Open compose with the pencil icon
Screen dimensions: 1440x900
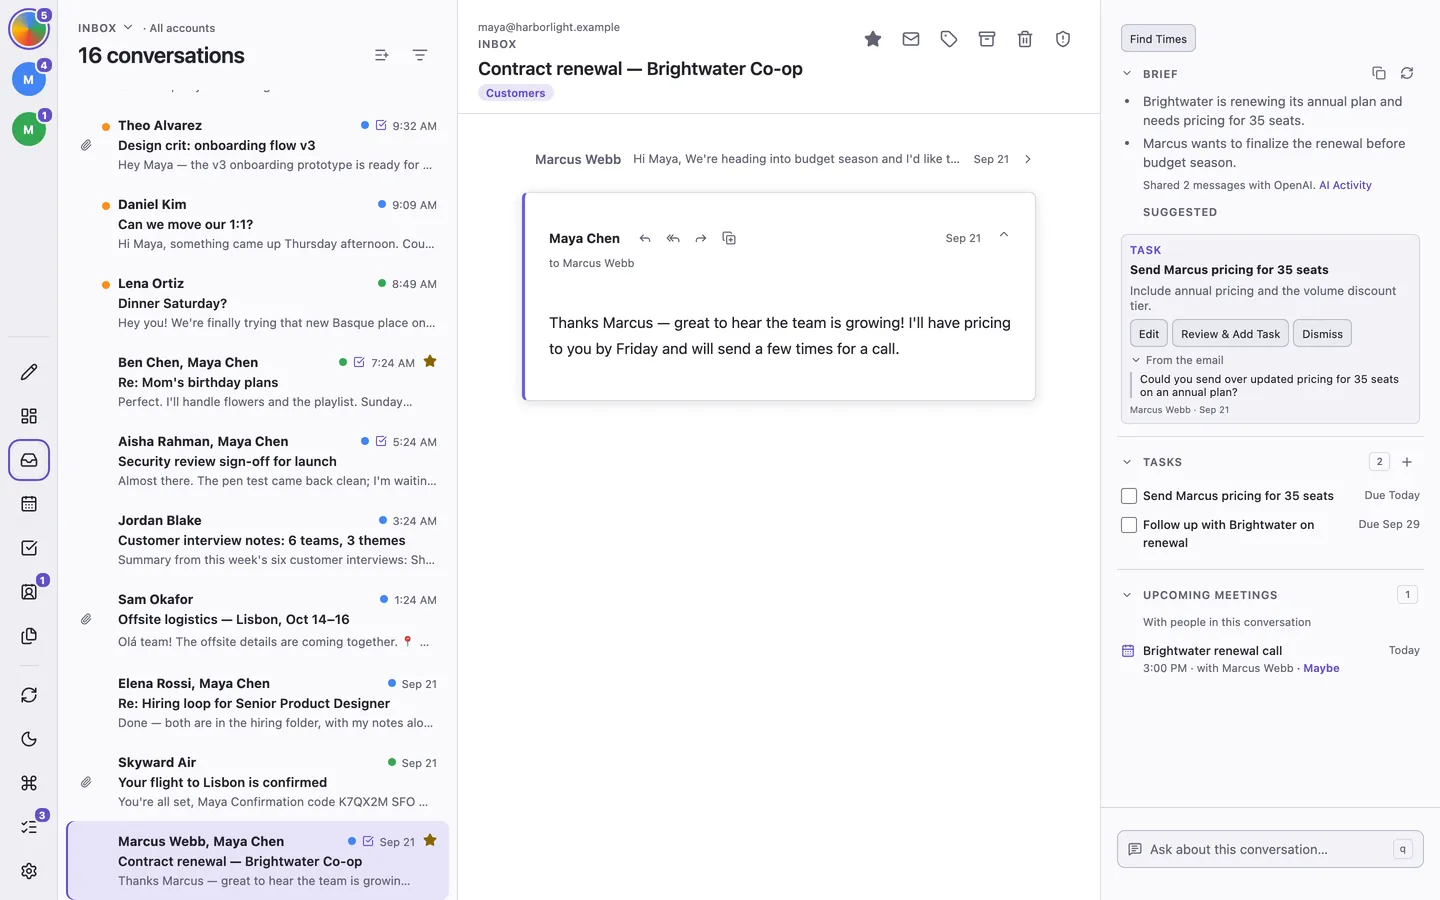(29, 372)
